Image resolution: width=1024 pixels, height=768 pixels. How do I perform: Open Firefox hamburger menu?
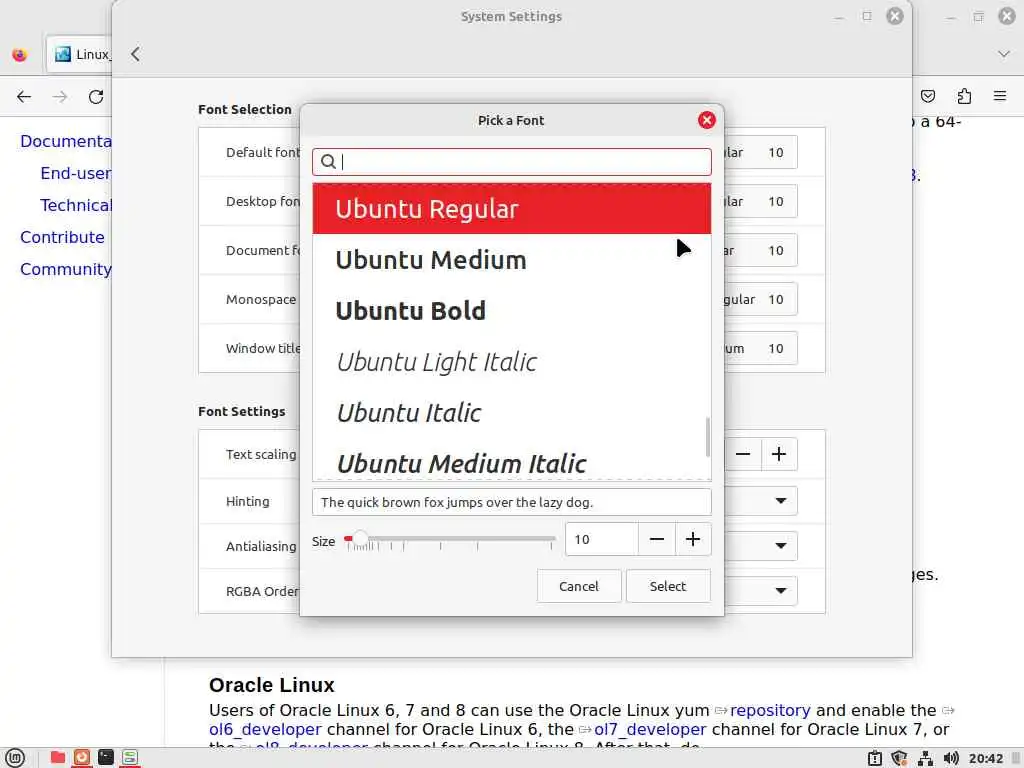1000,97
